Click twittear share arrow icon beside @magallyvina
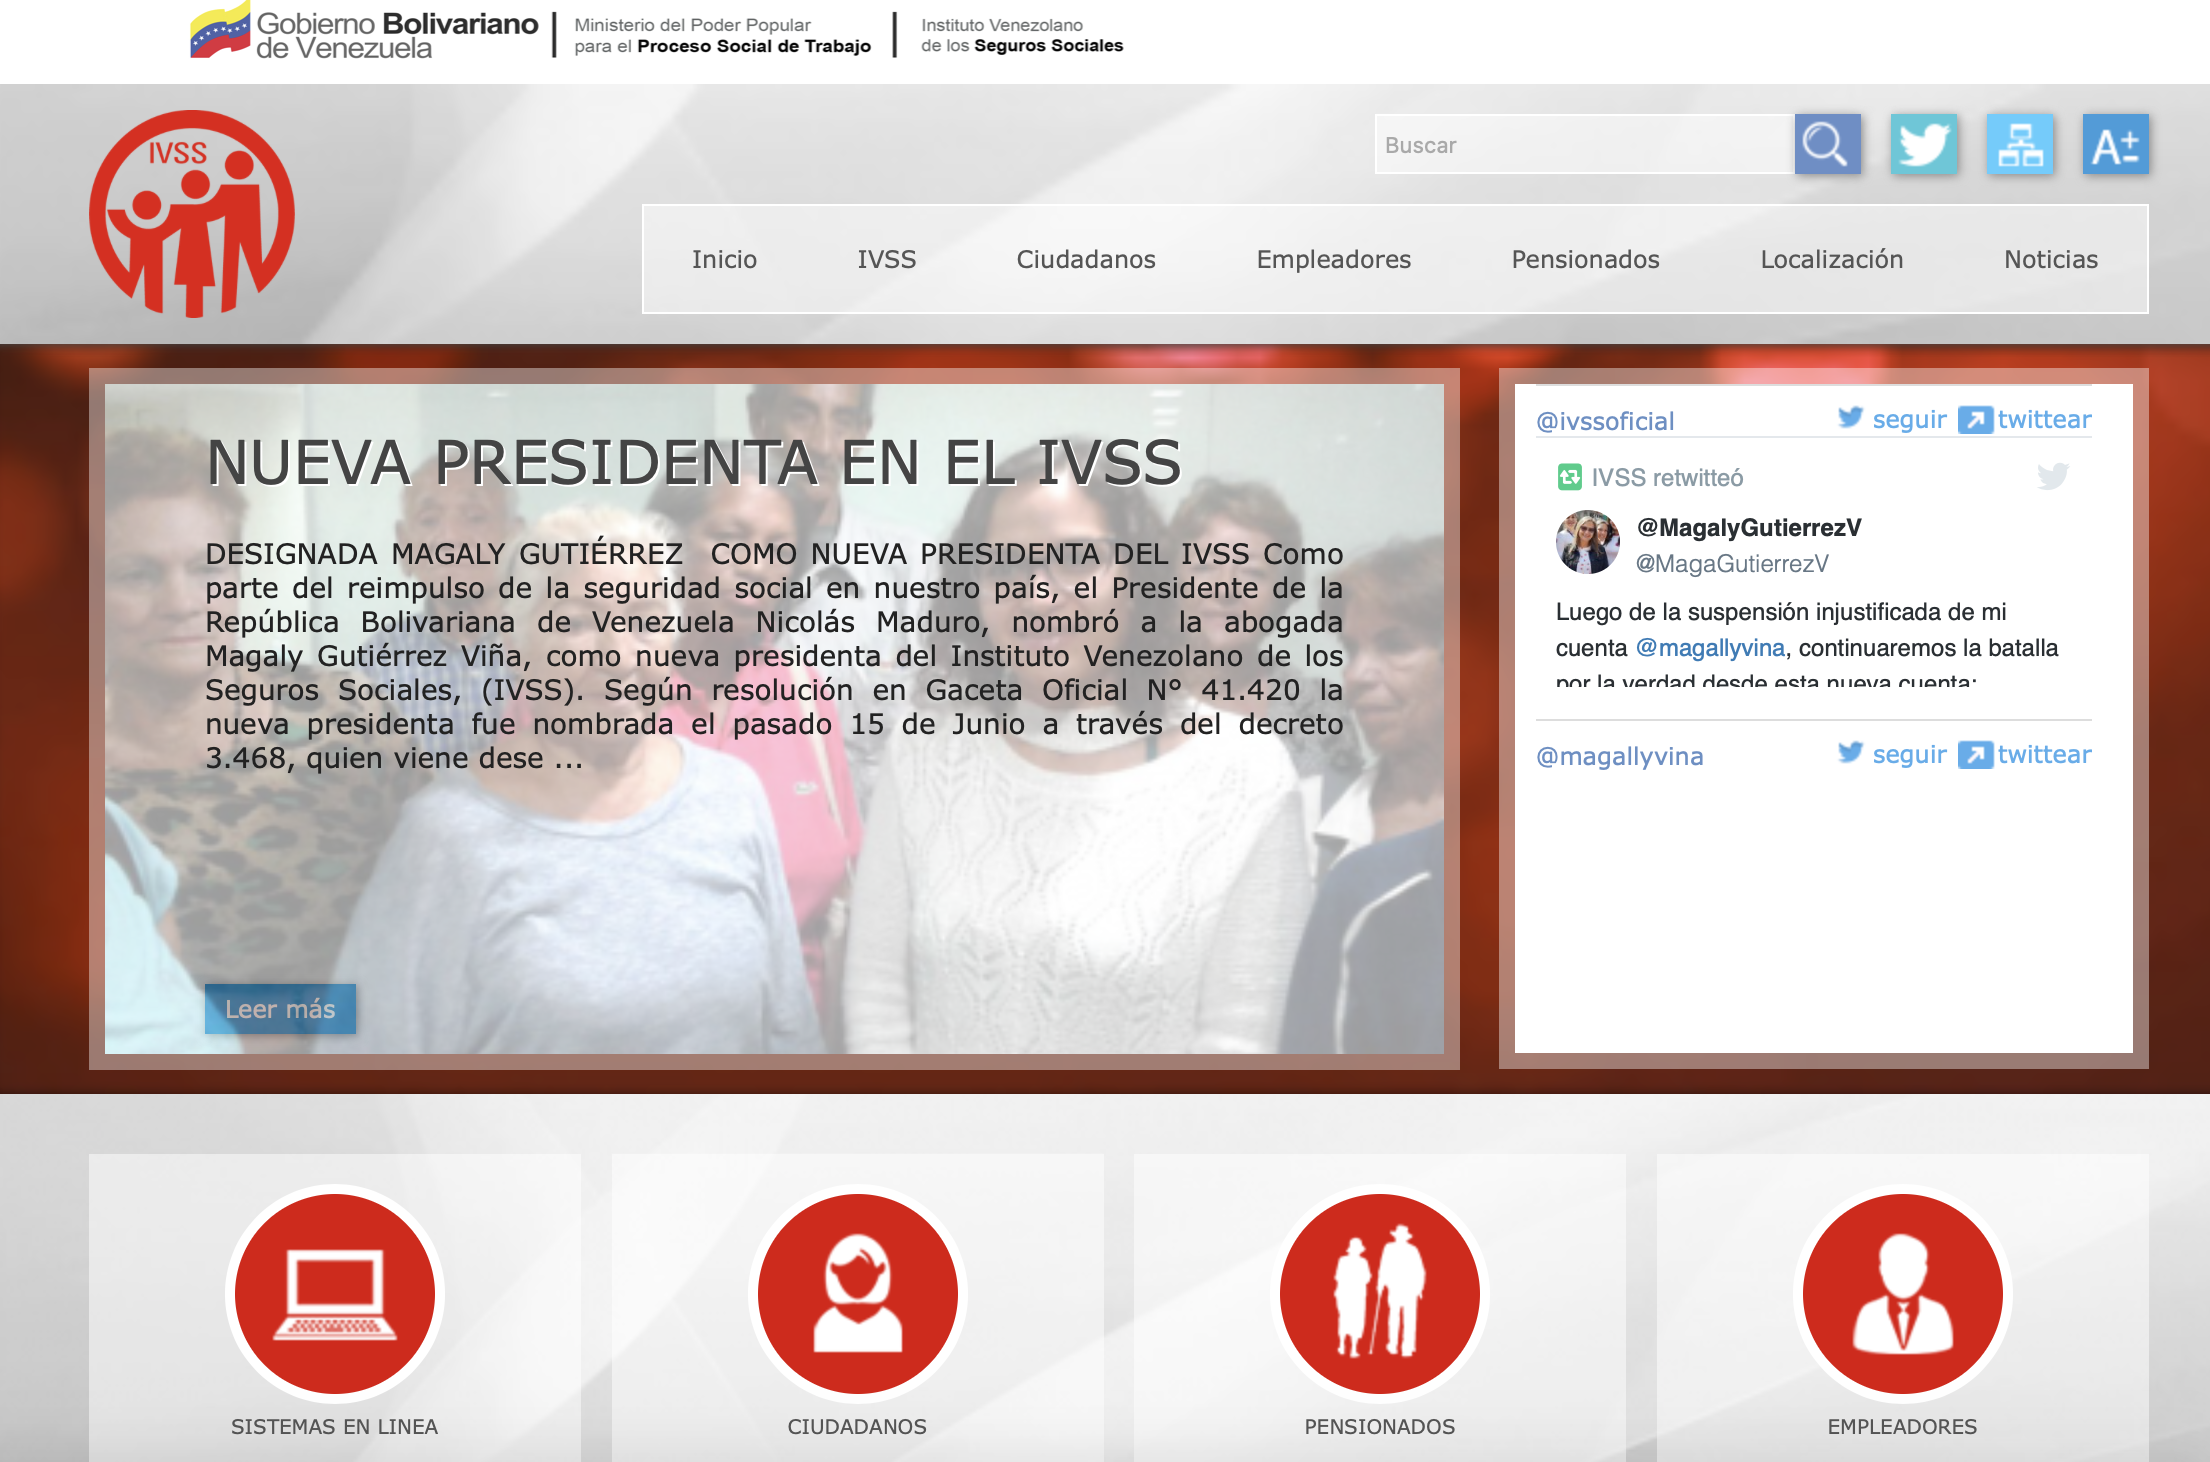2210x1462 pixels. click(1975, 754)
